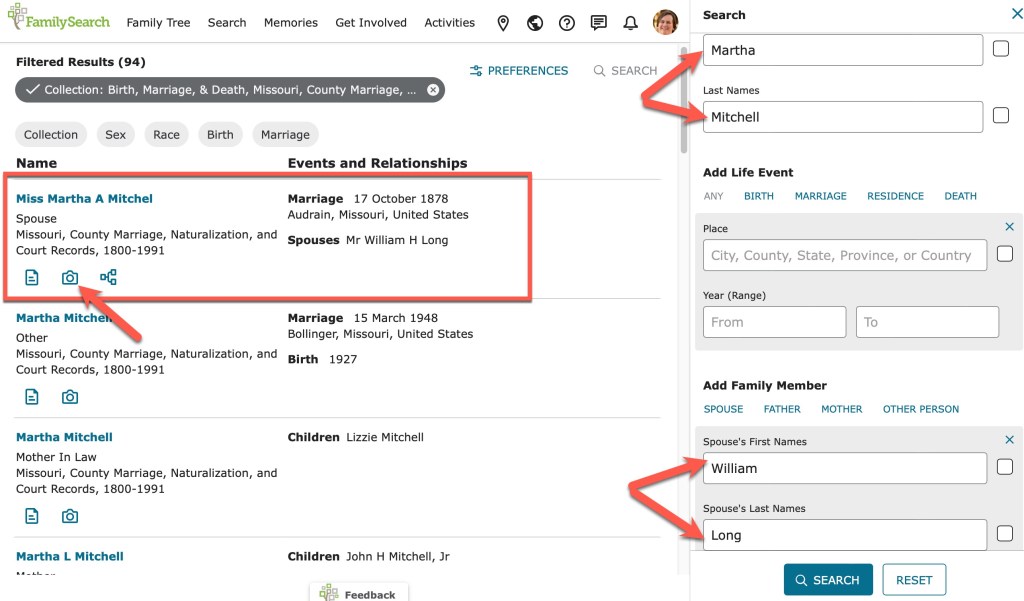Click the RESET button
Viewport: 1024px width, 601px height.
(x=914, y=580)
